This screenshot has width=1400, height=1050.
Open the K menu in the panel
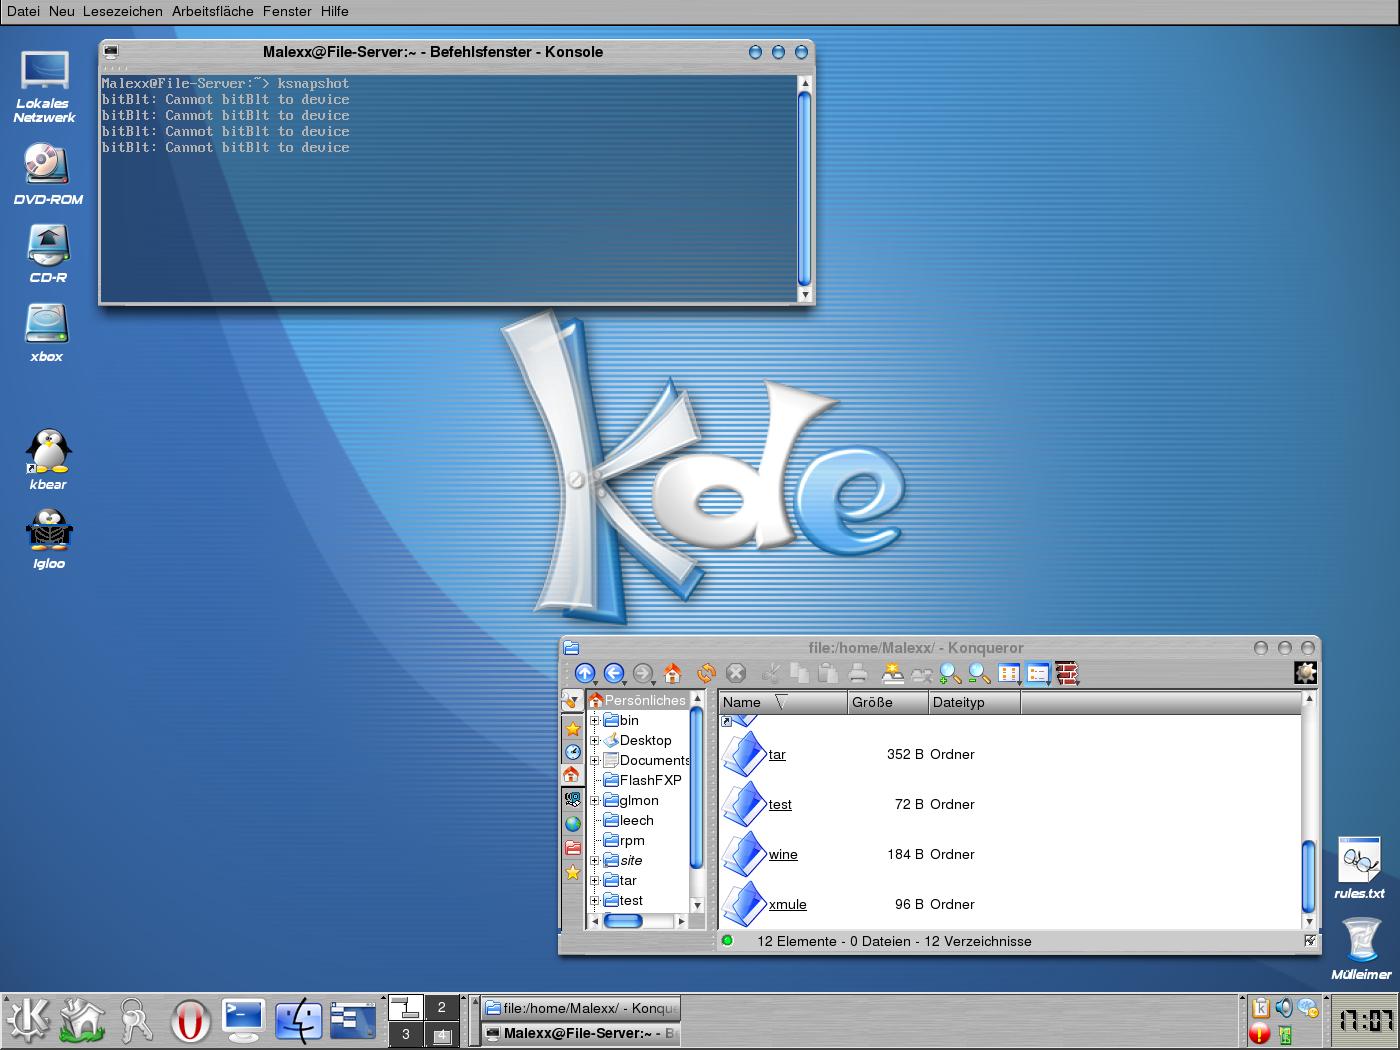(28, 1020)
